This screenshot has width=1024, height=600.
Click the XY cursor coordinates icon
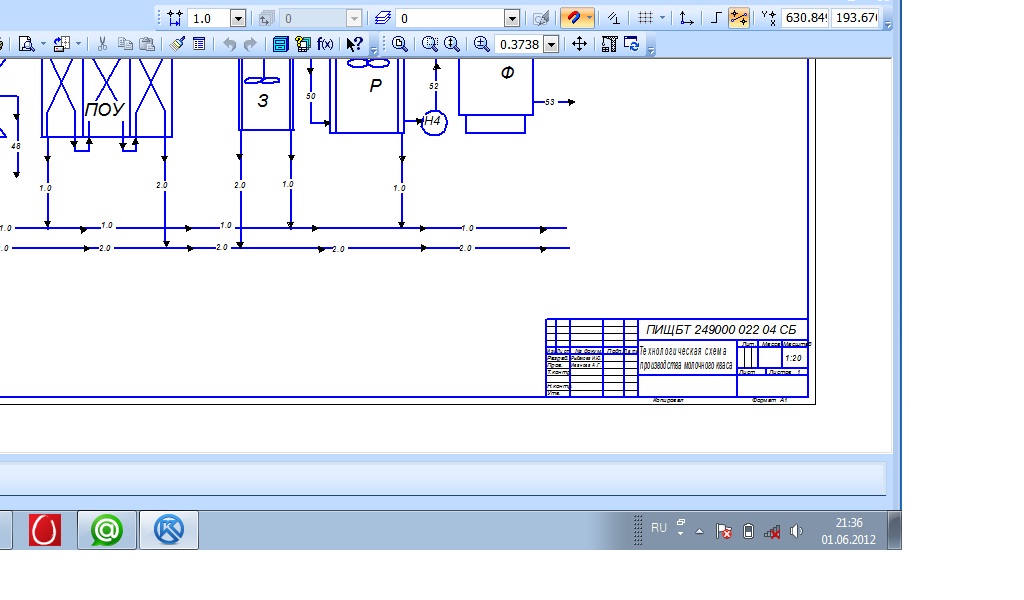click(769, 18)
